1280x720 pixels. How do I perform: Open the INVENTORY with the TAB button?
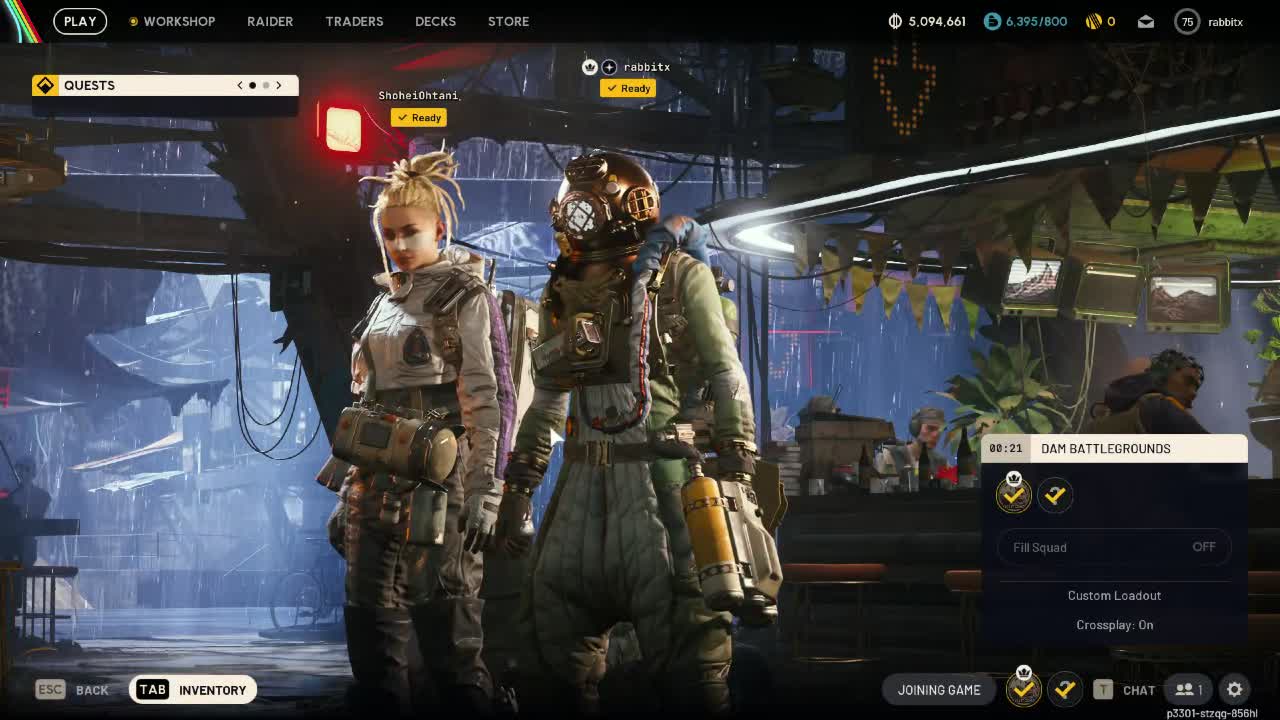point(193,689)
